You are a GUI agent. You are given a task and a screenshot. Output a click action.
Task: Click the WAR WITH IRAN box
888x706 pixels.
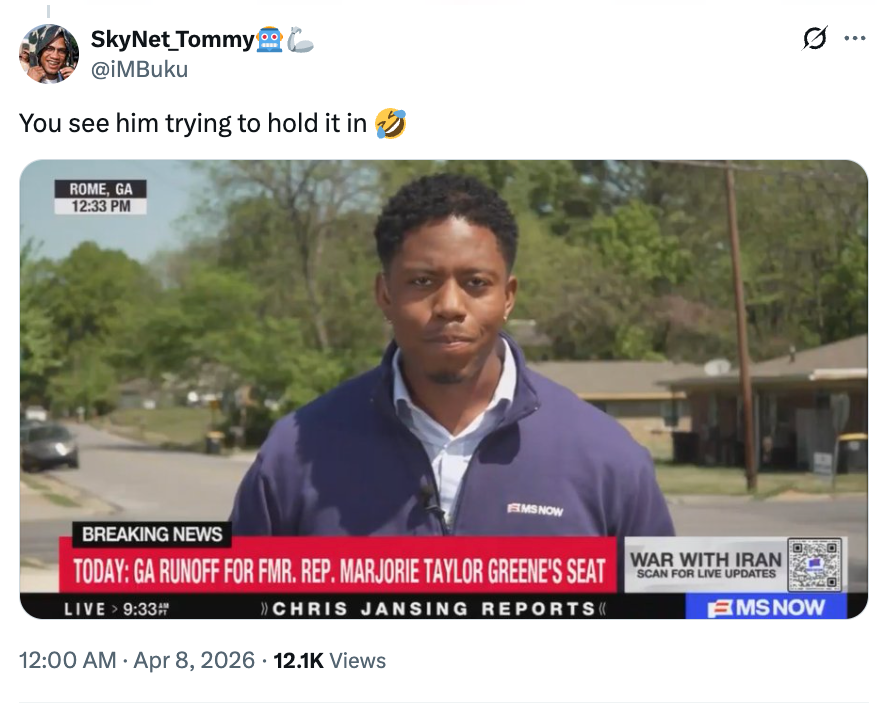pyautogui.click(x=705, y=564)
